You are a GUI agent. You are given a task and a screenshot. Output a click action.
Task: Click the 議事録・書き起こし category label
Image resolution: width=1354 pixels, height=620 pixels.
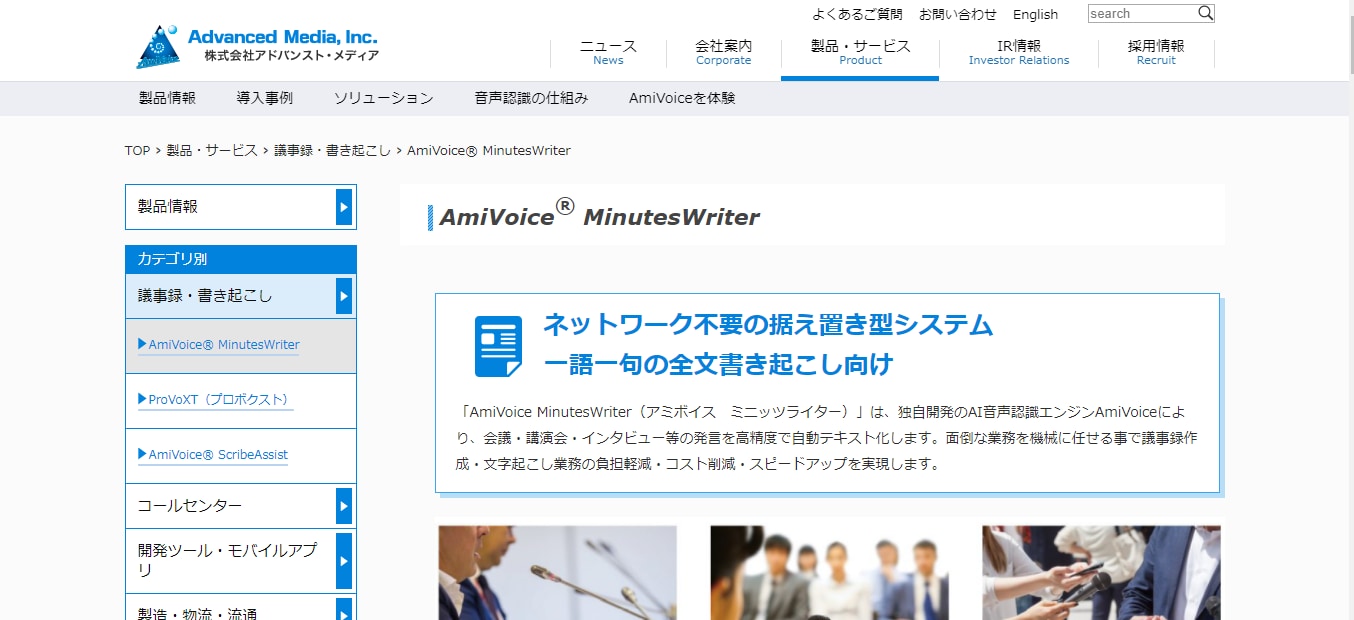coord(205,296)
